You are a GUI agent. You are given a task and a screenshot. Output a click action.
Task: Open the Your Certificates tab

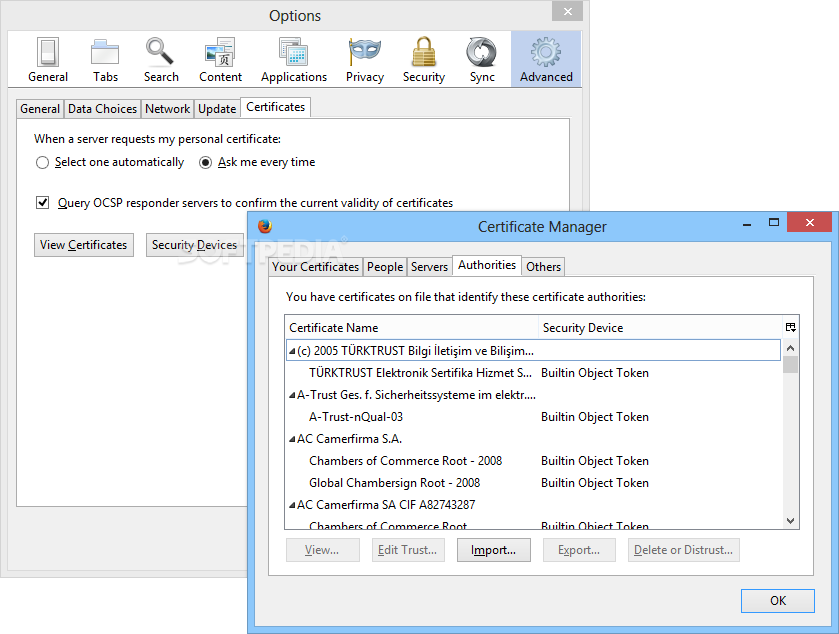[x=315, y=266]
